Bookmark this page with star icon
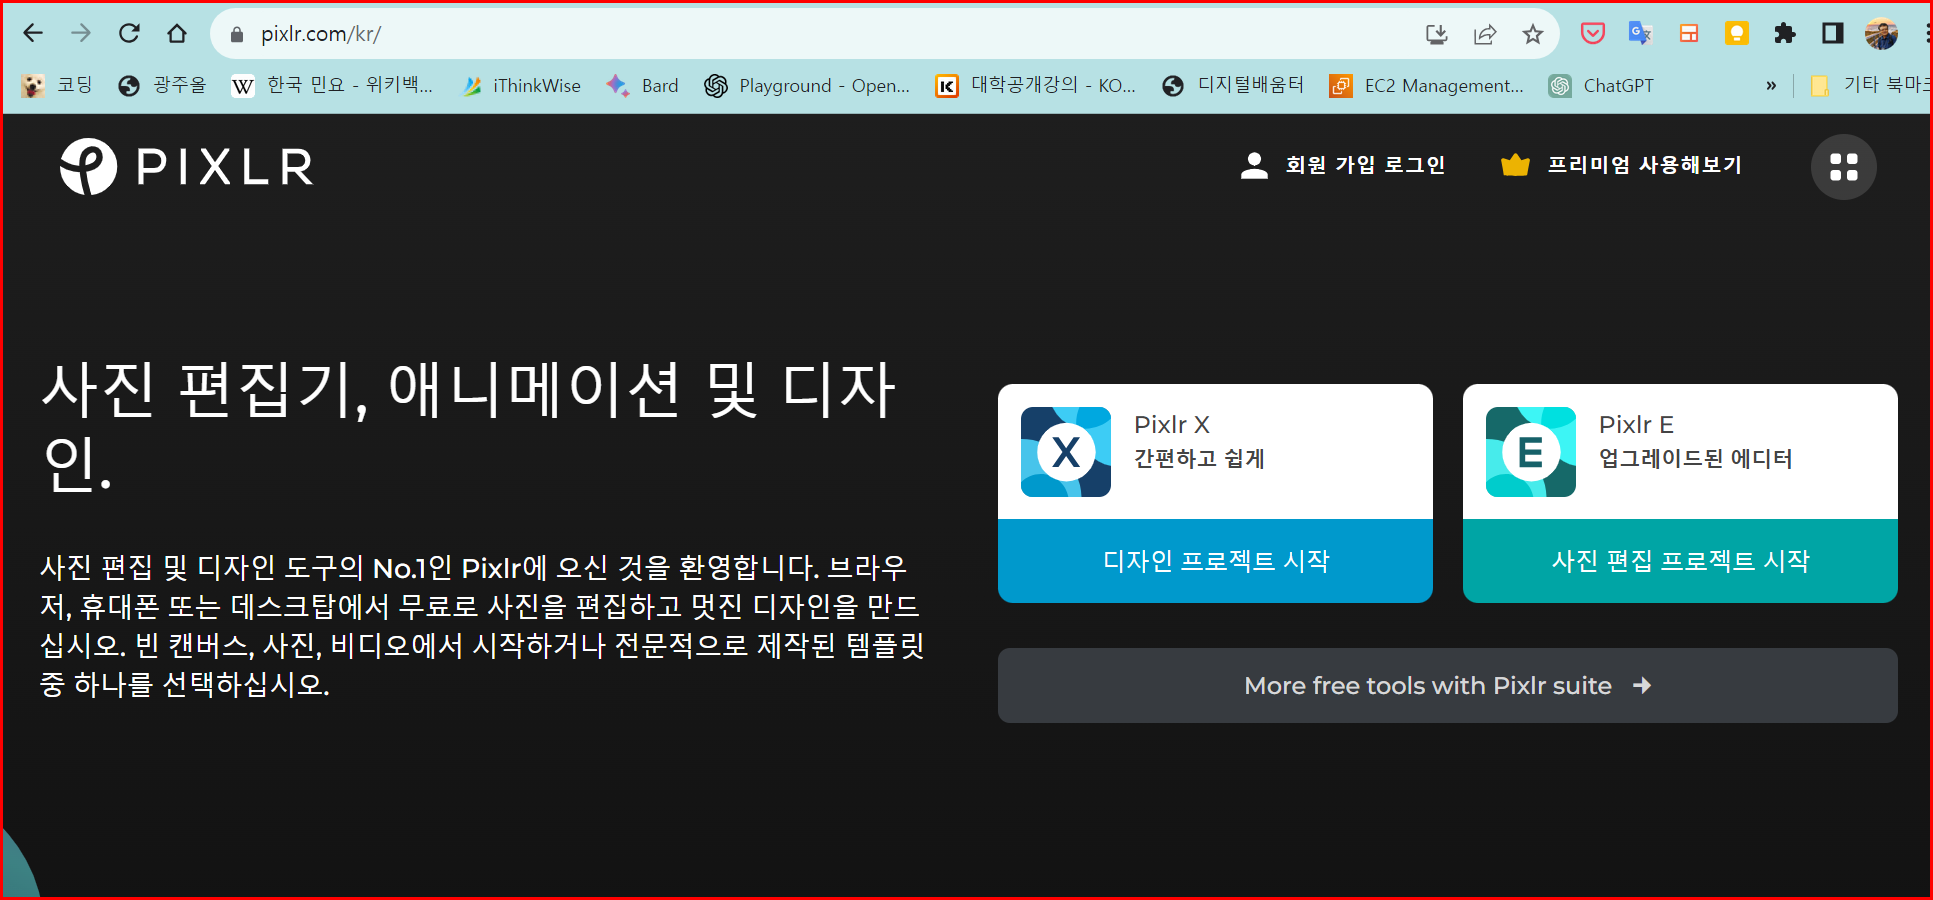This screenshot has height=900, width=1933. (1533, 35)
